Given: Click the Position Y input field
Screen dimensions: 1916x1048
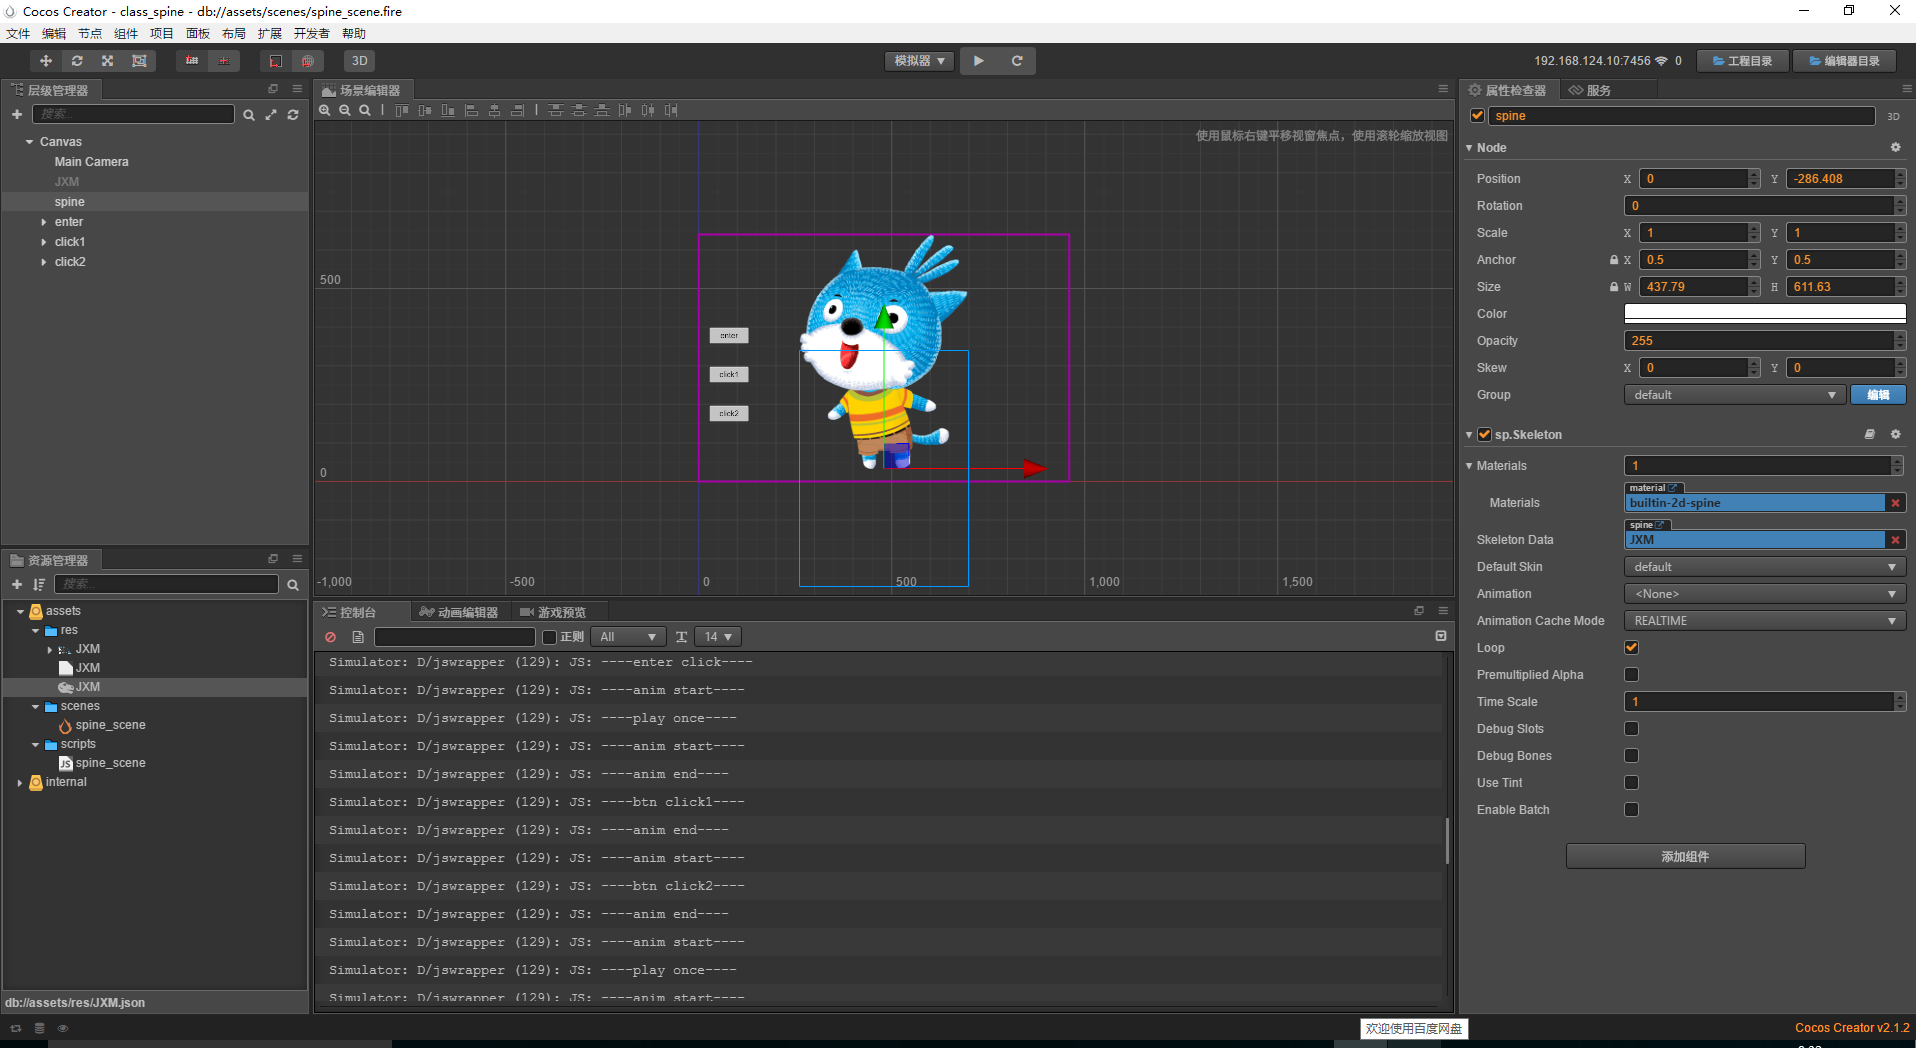Looking at the screenshot, I should point(1842,178).
